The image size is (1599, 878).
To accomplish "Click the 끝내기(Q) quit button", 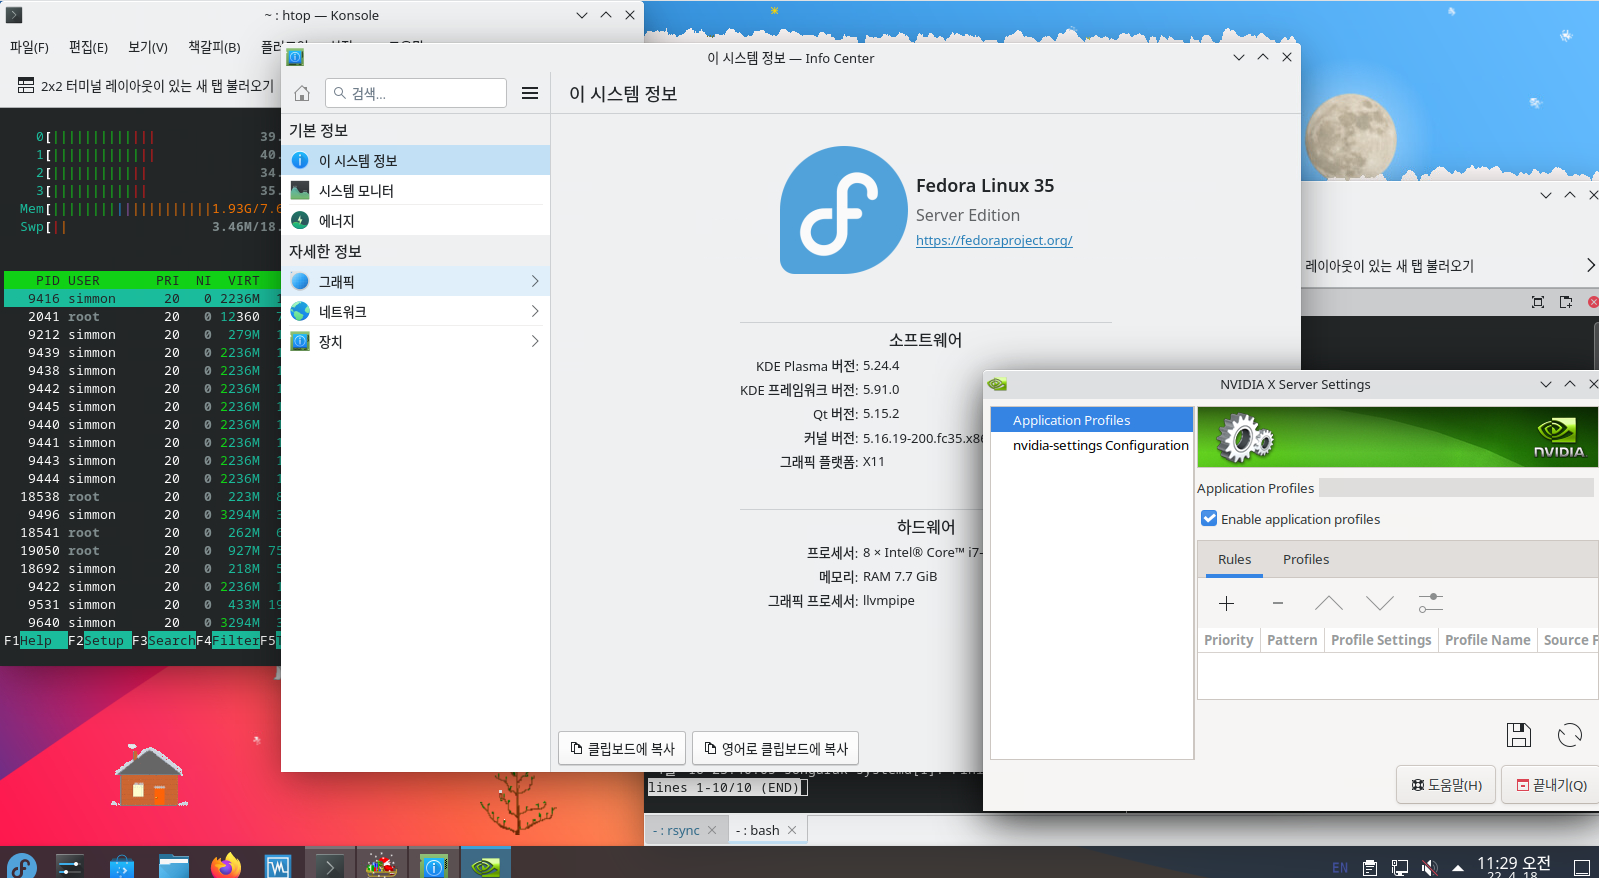I will (x=1552, y=785).
